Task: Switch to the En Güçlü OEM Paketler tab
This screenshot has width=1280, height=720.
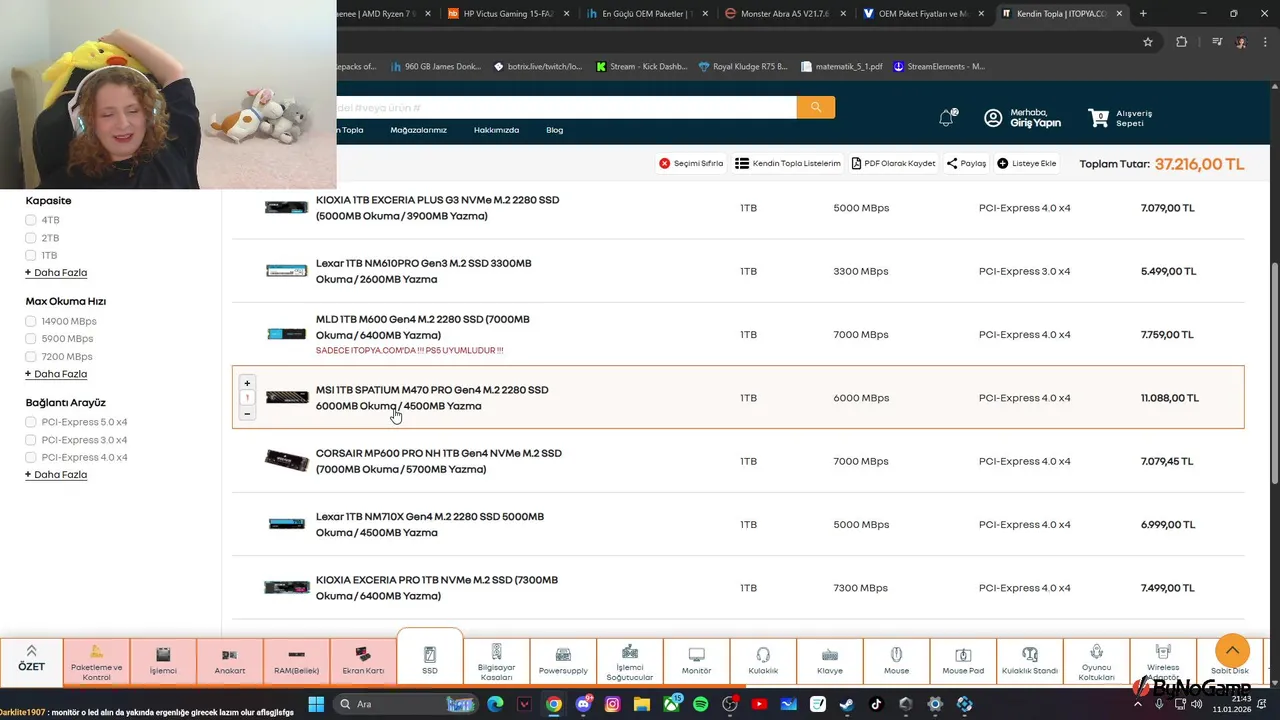Action: 646,14
